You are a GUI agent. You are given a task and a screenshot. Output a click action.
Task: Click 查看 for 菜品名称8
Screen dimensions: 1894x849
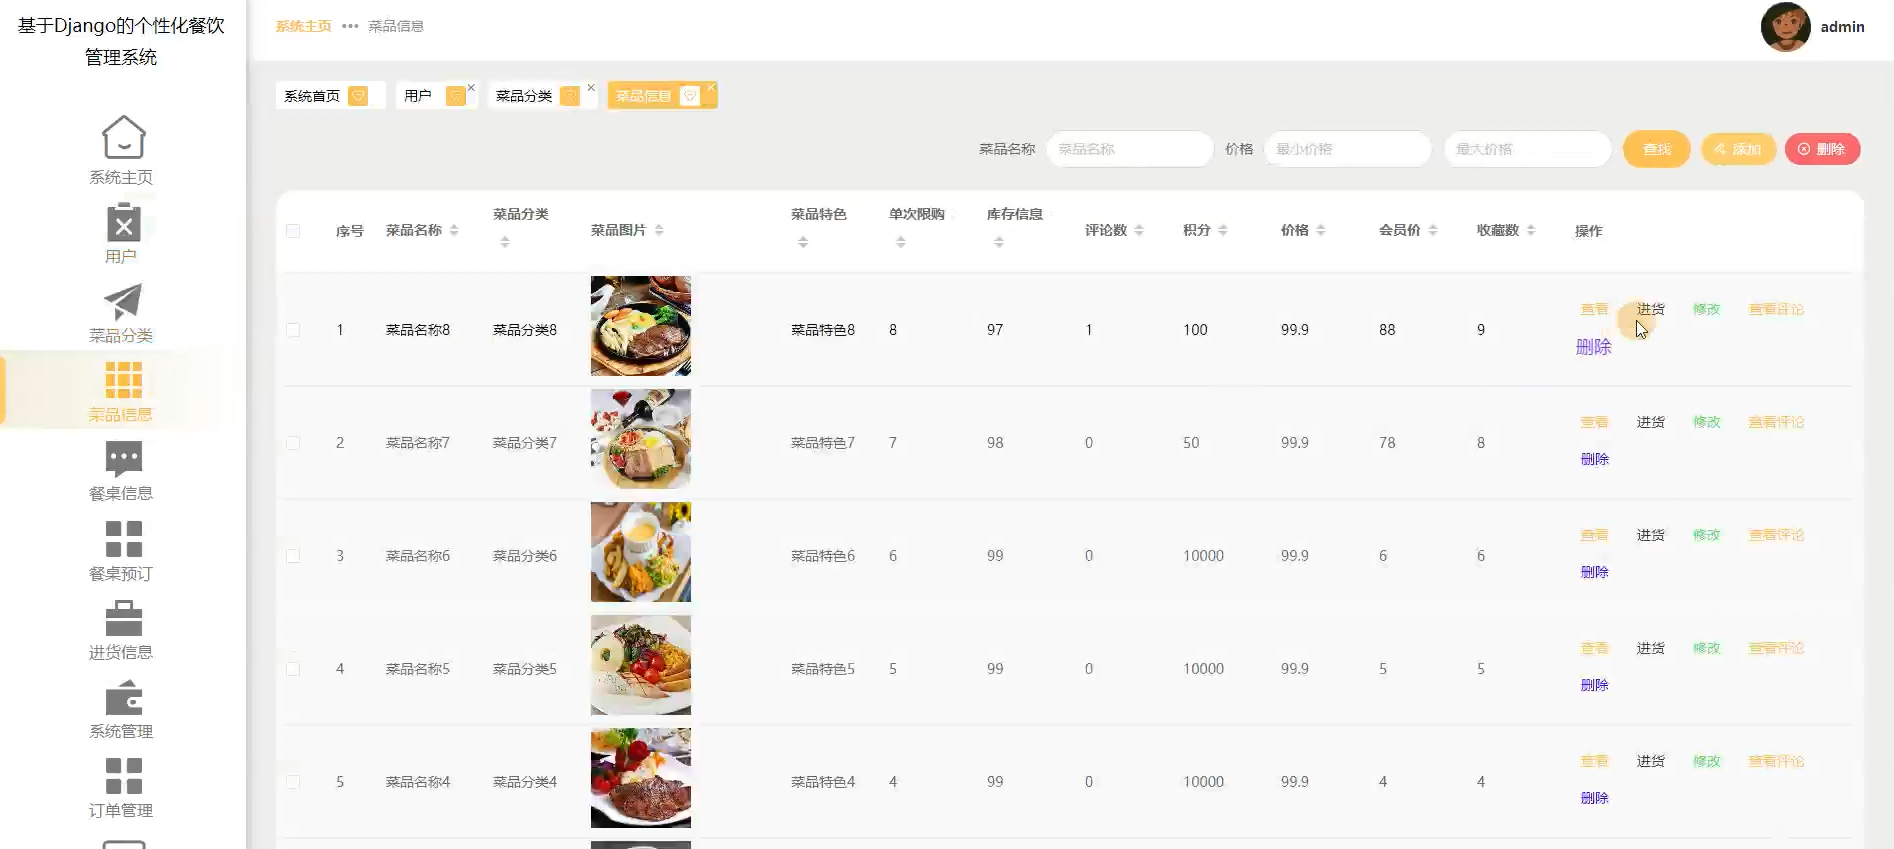coord(1595,310)
